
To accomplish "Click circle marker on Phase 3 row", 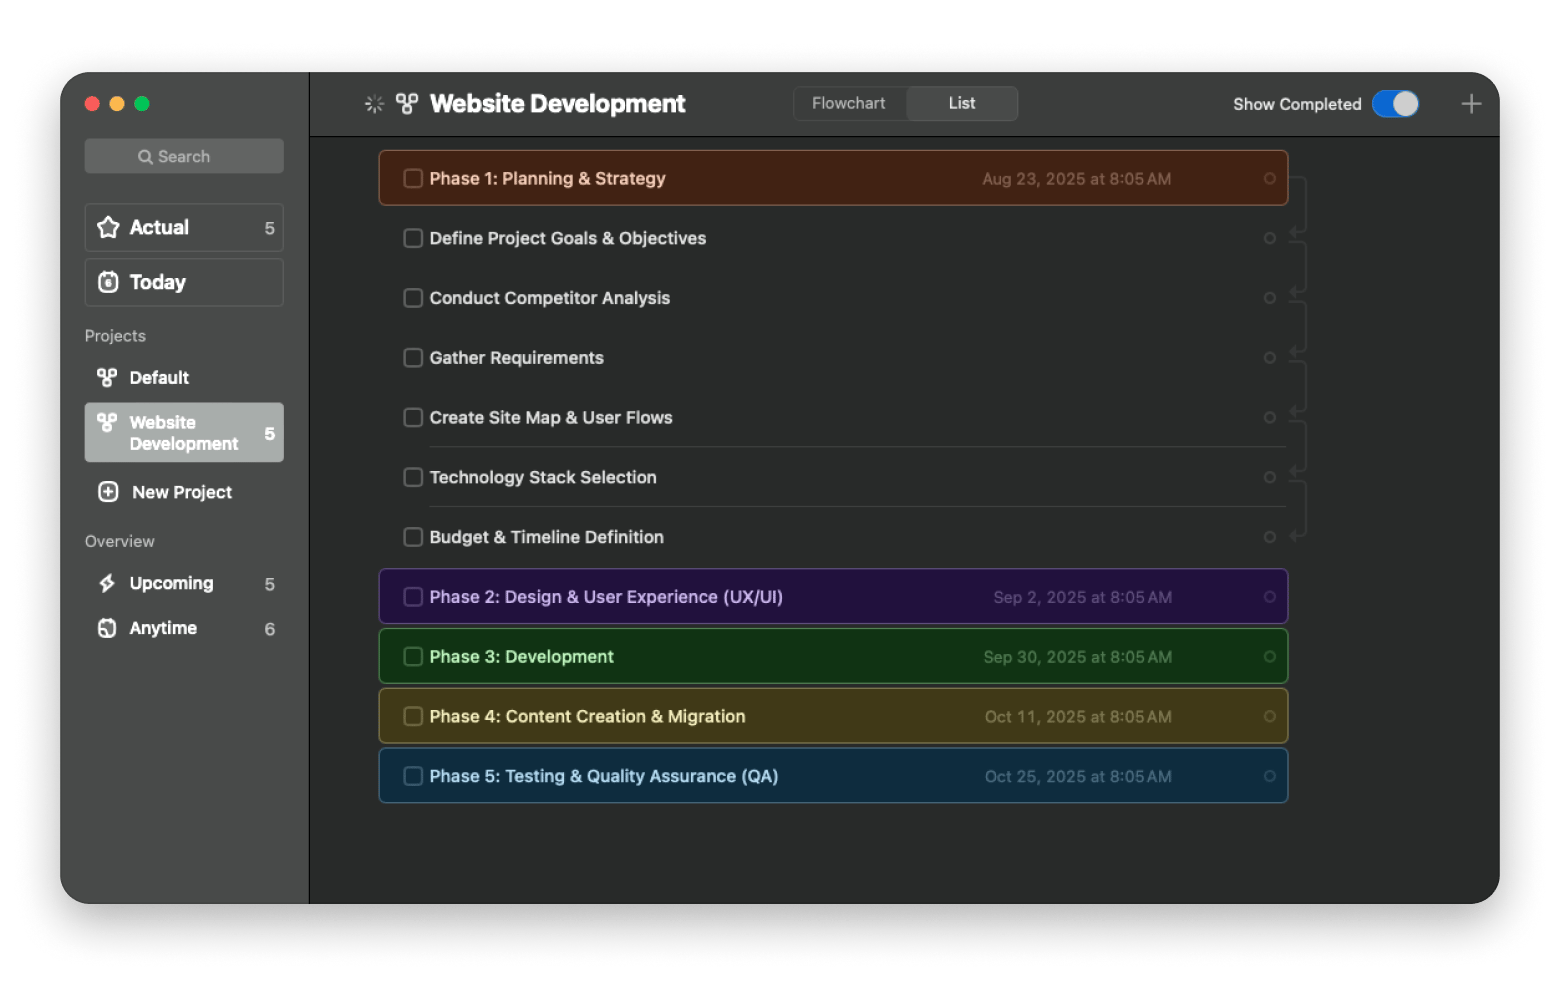I will (1270, 657).
